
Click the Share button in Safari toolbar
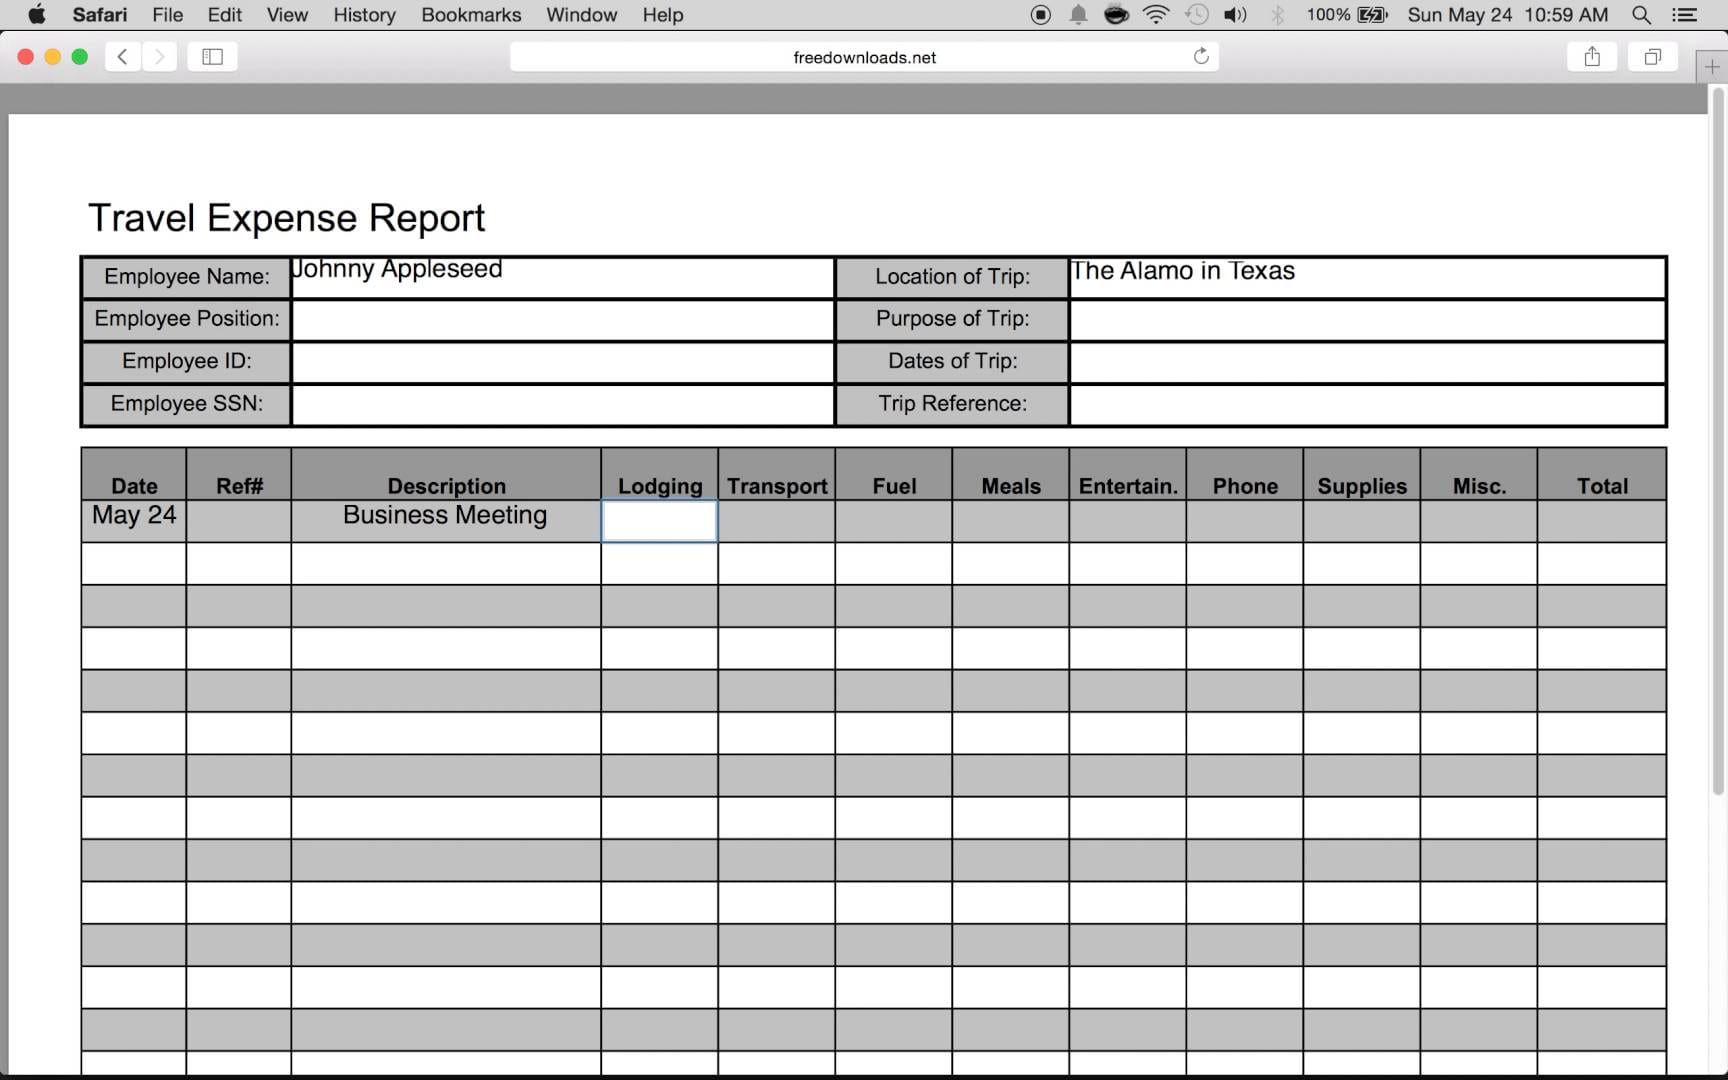(1592, 57)
